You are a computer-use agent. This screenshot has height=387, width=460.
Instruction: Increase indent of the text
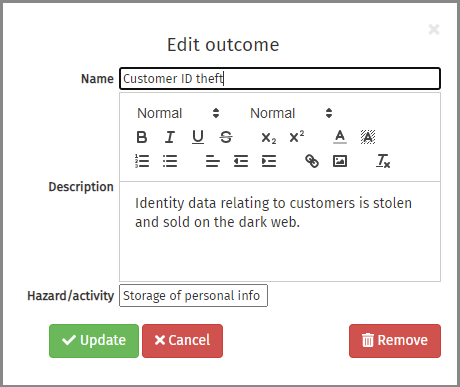click(x=269, y=161)
